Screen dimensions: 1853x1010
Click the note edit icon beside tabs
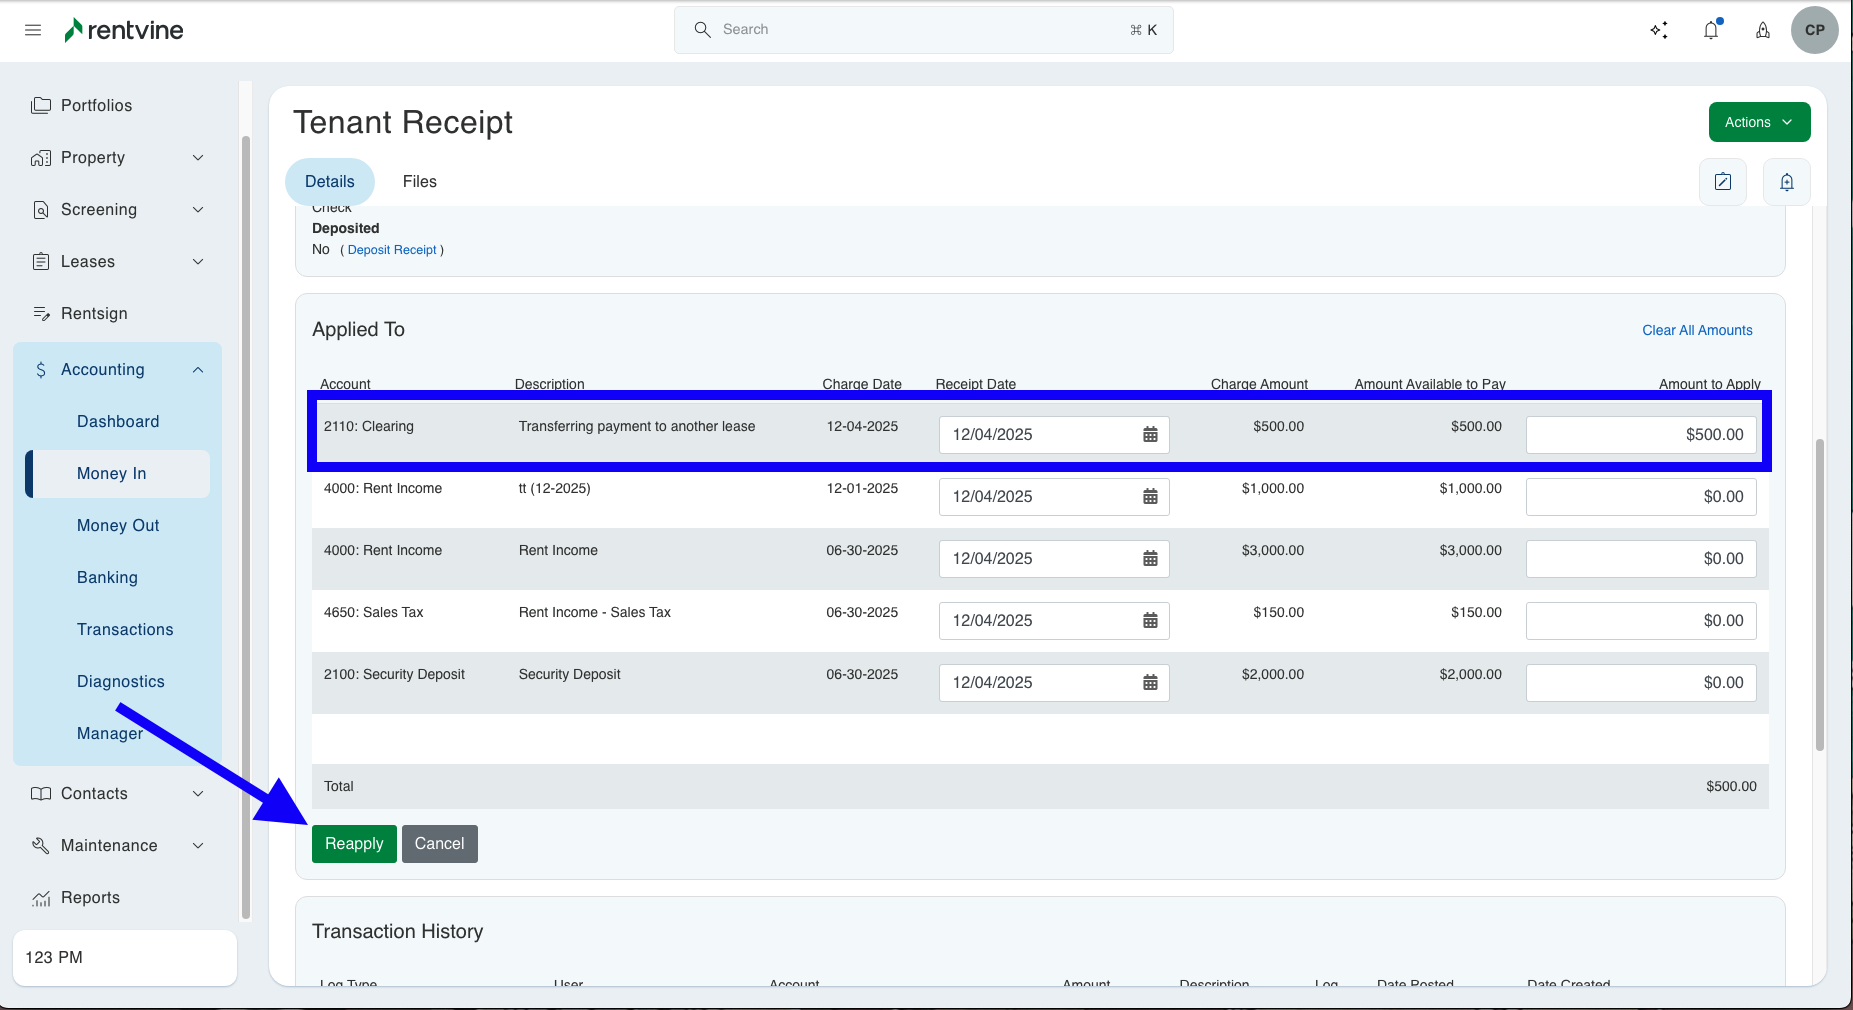click(x=1722, y=182)
